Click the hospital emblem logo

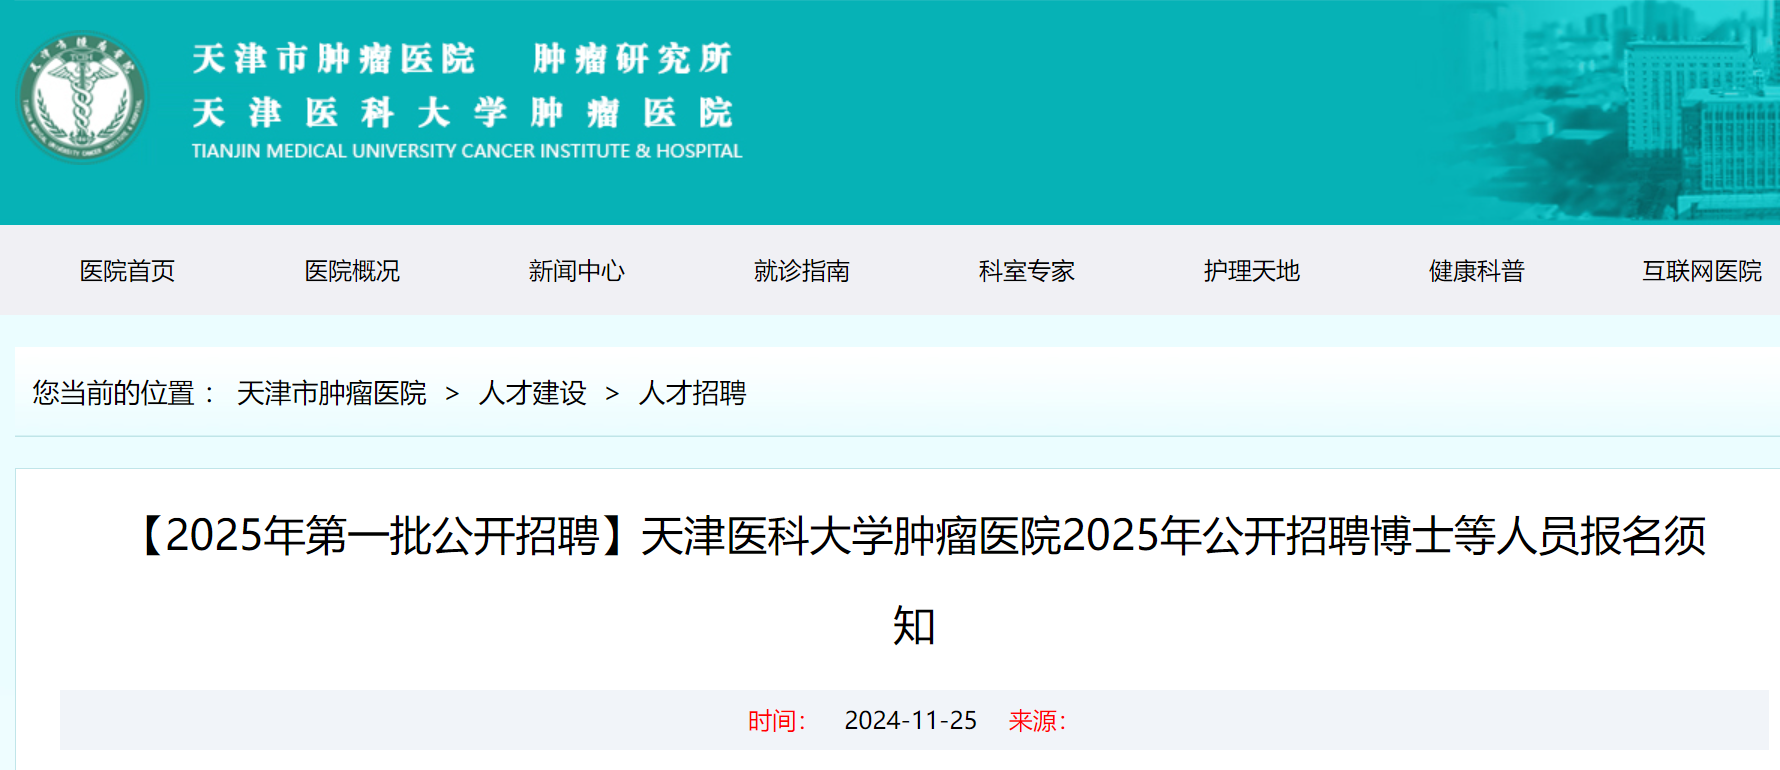click(x=83, y=98)
